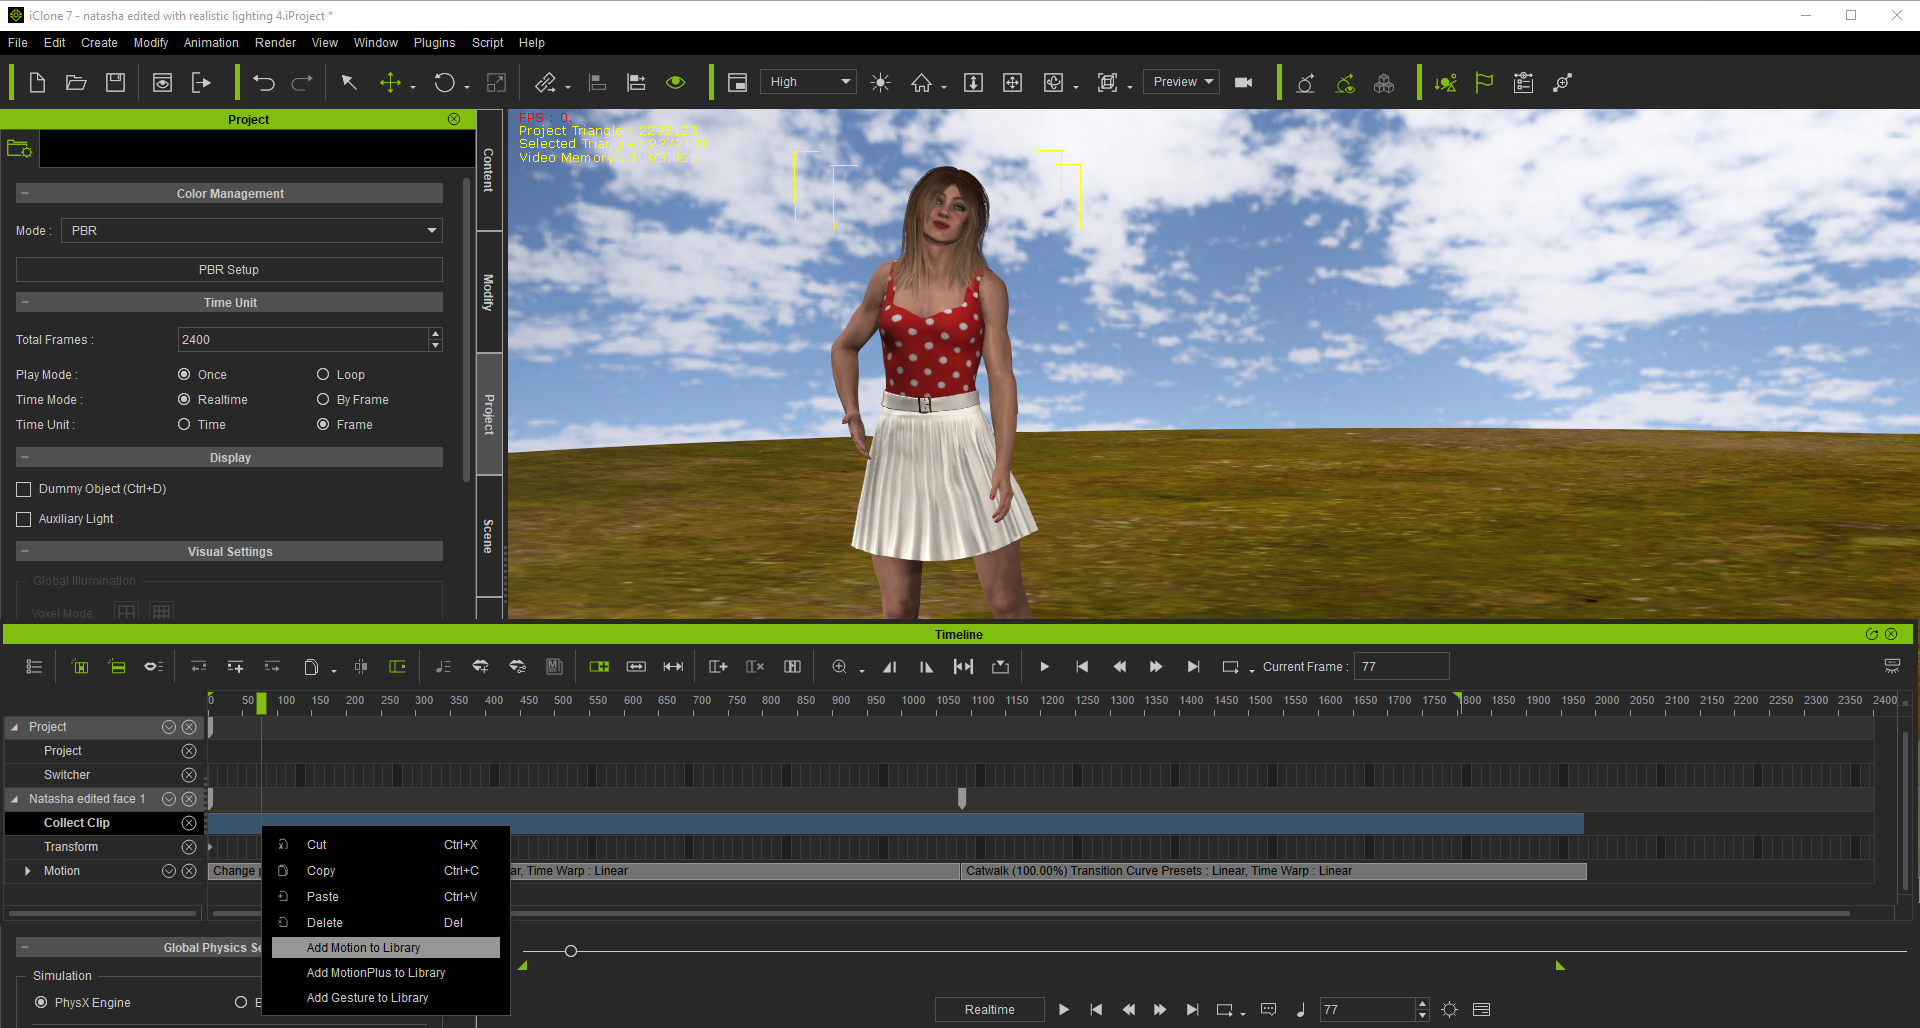1920x1028 pixels.
Task: Click the Total Frames input field
Action: point(303,340)
